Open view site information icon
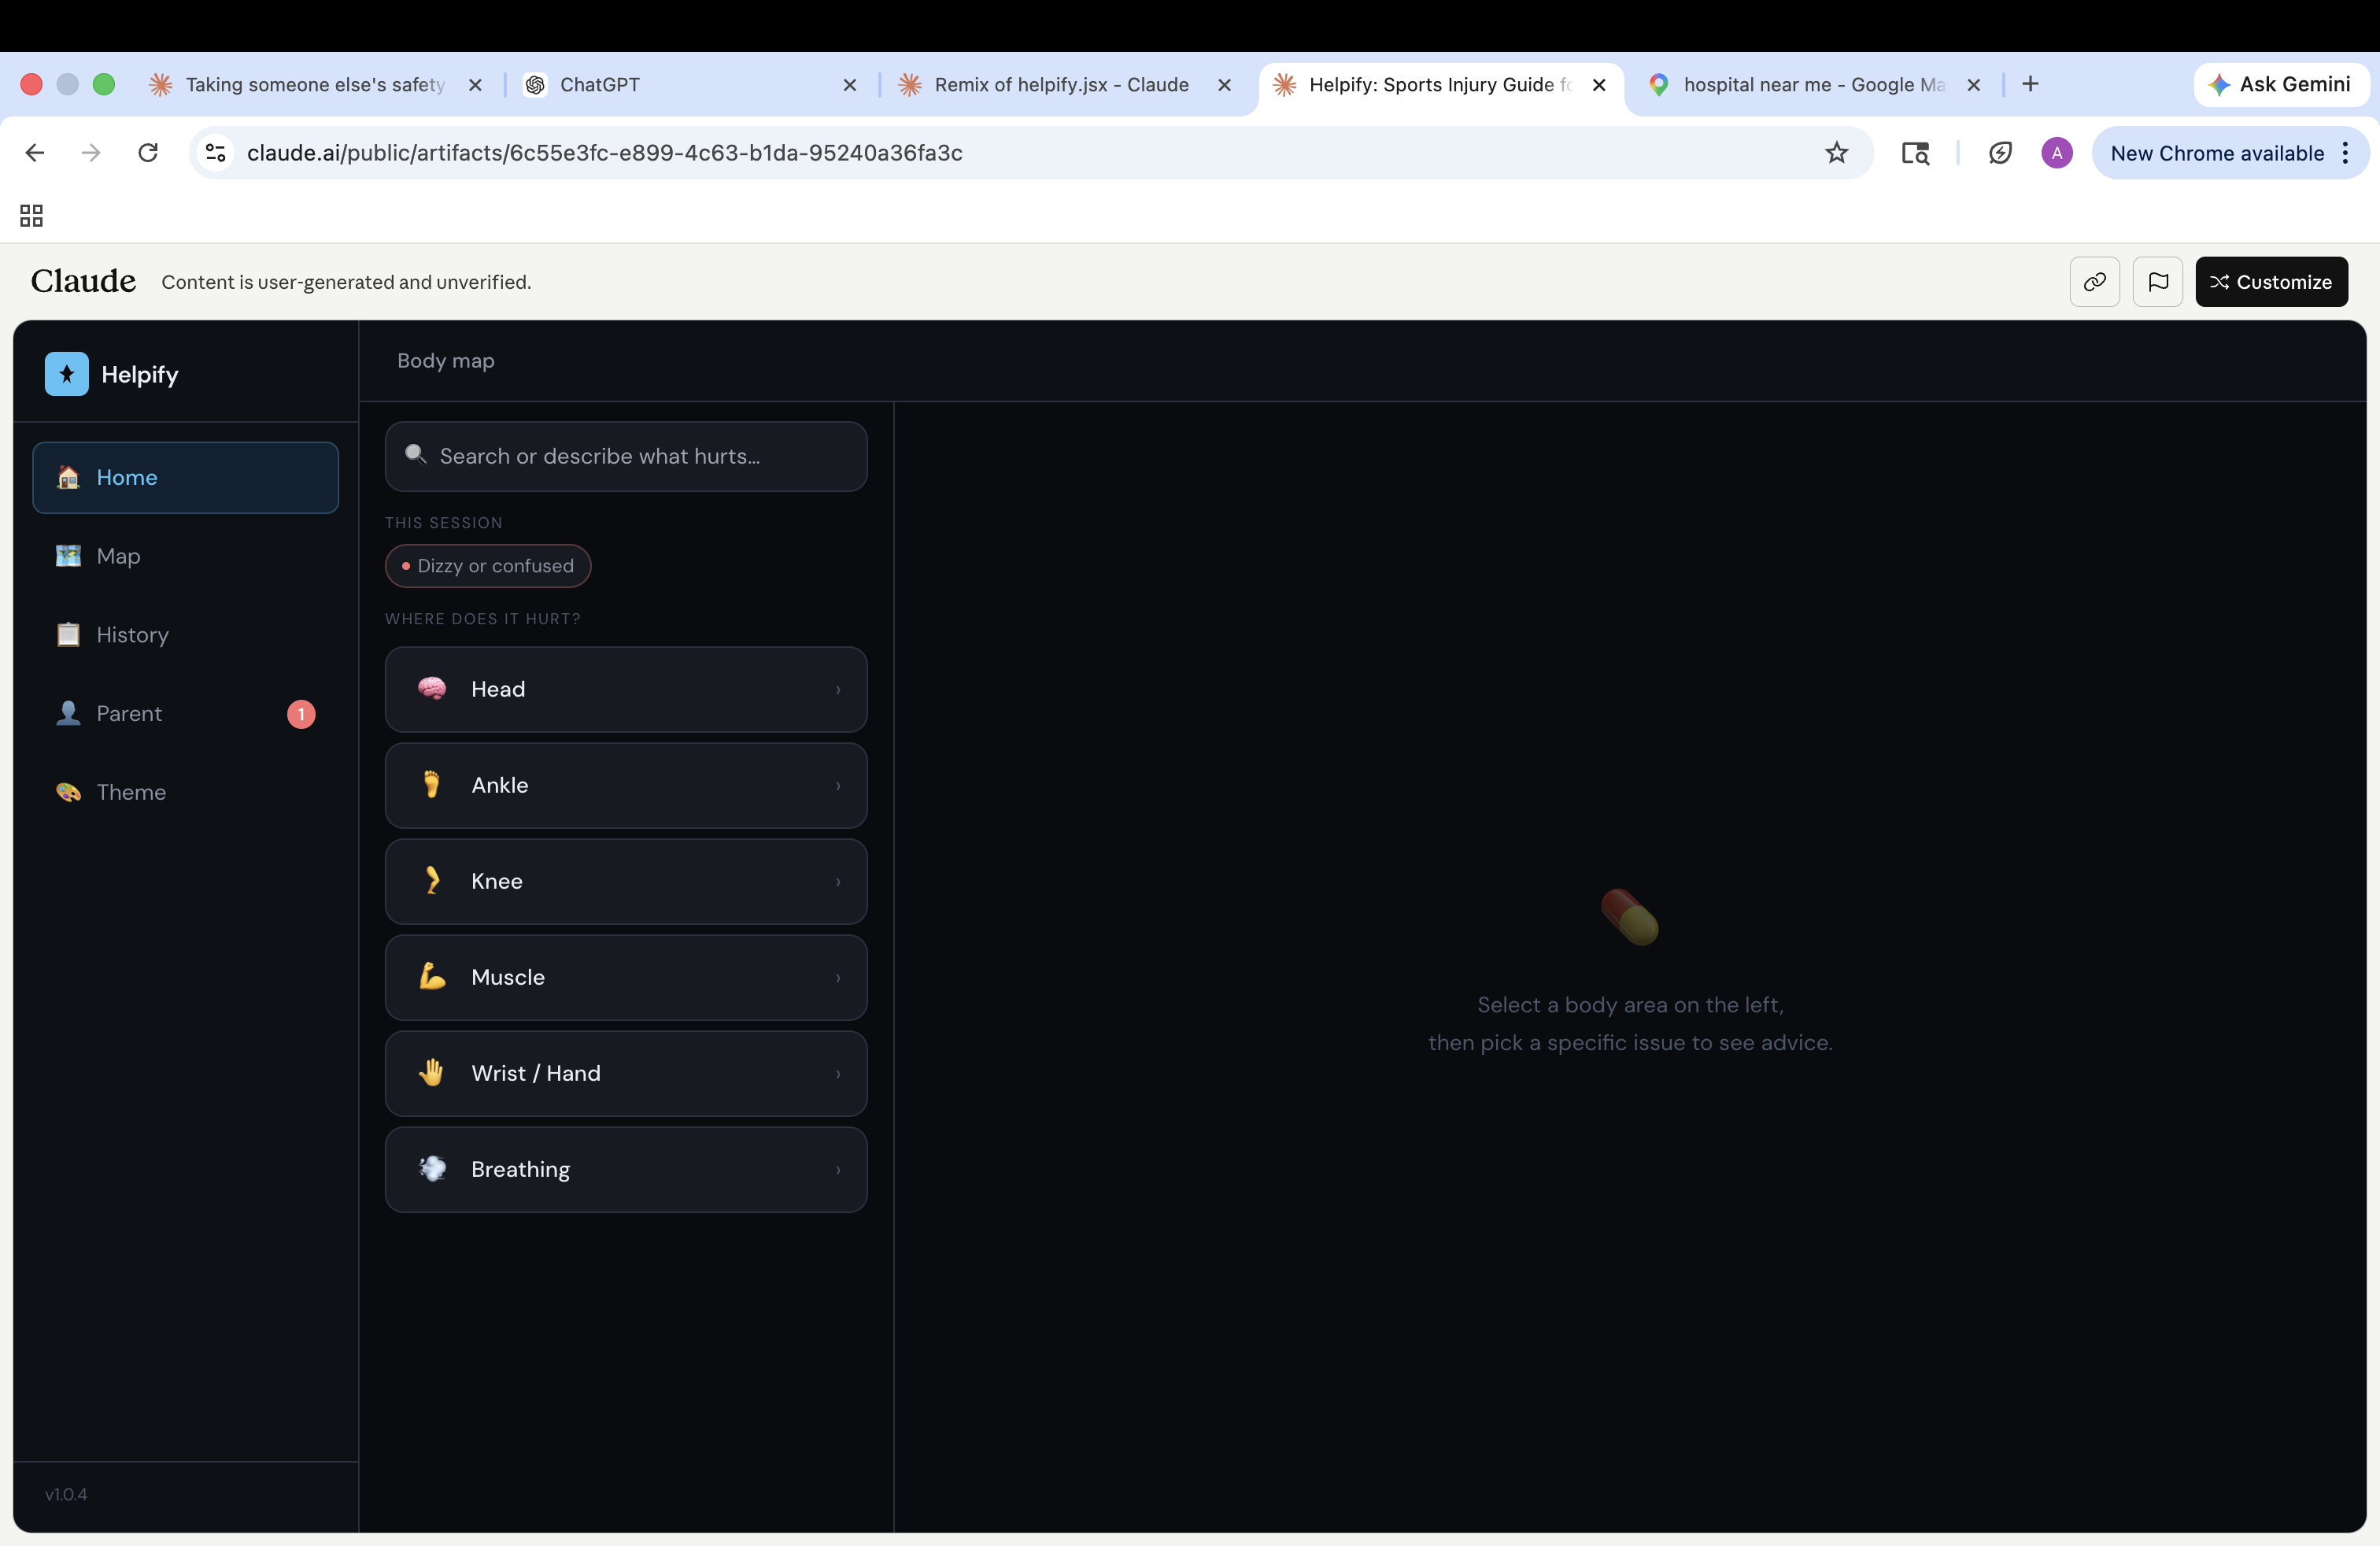 [x=216, y=153]
